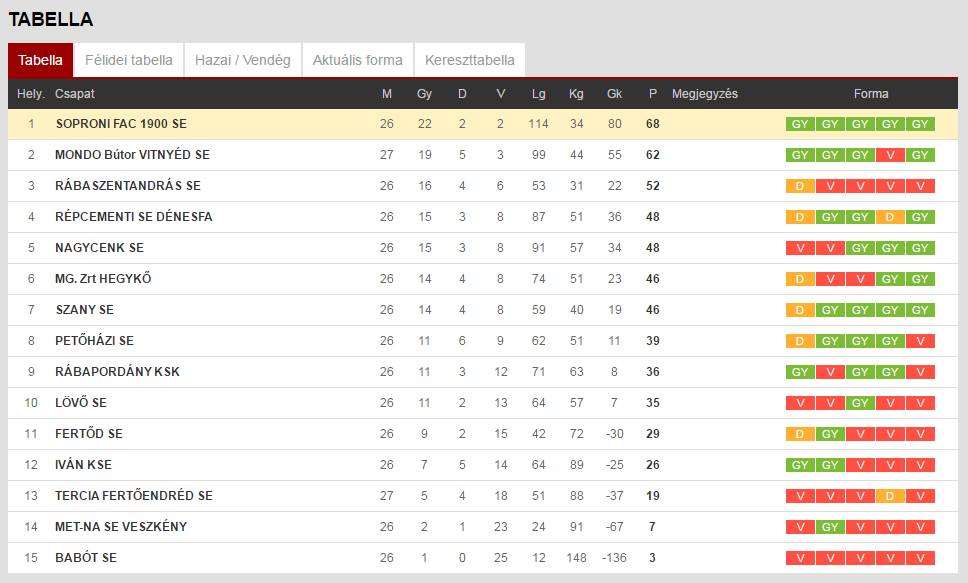The image size is (968, 583).
Task: Click first GY form badge of SOPRONI FAC
Action: [799, 124]
